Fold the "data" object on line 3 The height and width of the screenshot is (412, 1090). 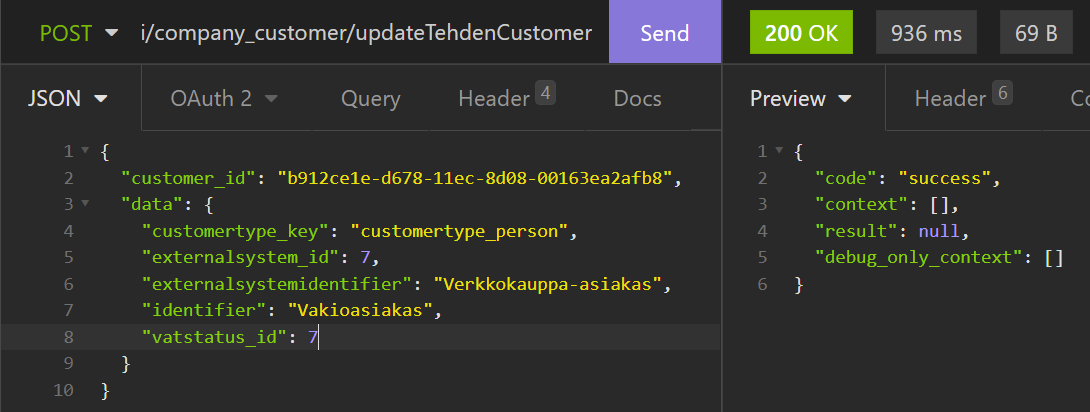(x=84, y=205)
